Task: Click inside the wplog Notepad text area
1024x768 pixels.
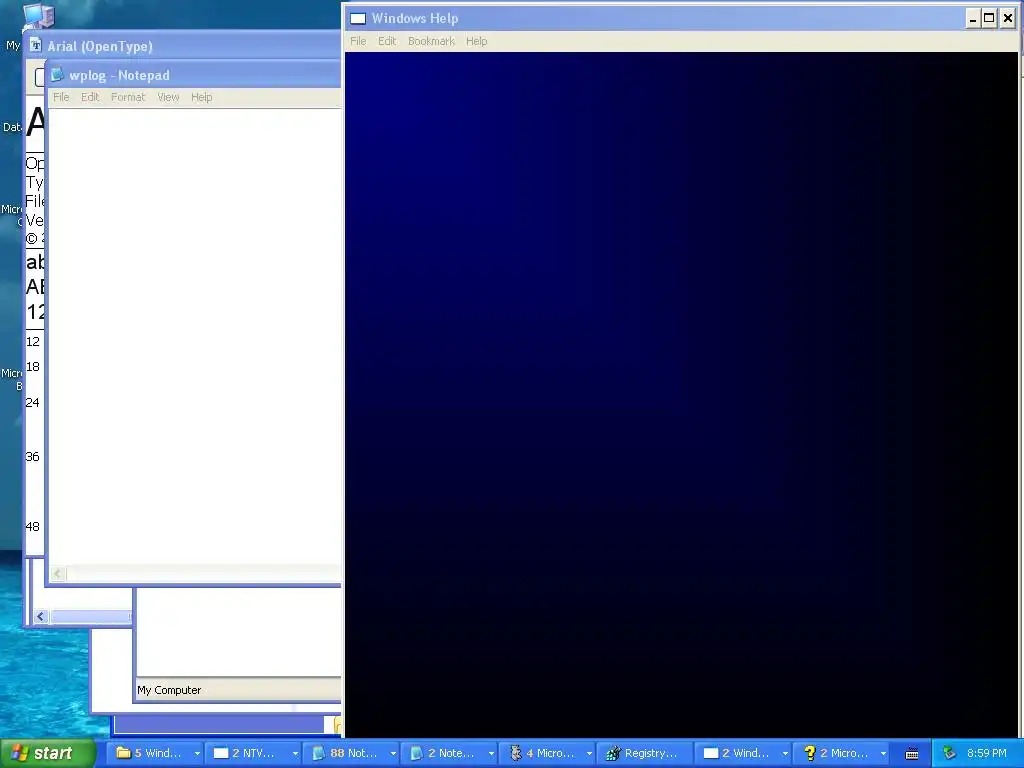Action: pyautogui.click(x=195, y=336)
